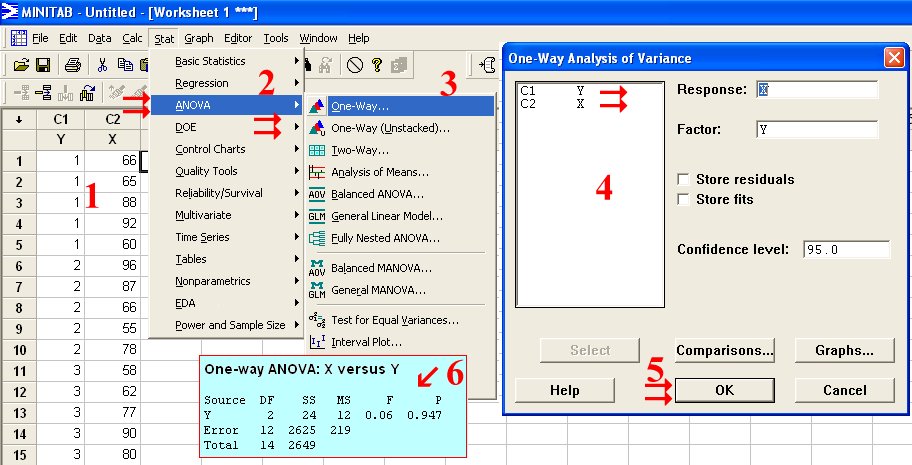Open the Edit menu
This screenshot has height=465, width=912.
(x=68, y=38)
